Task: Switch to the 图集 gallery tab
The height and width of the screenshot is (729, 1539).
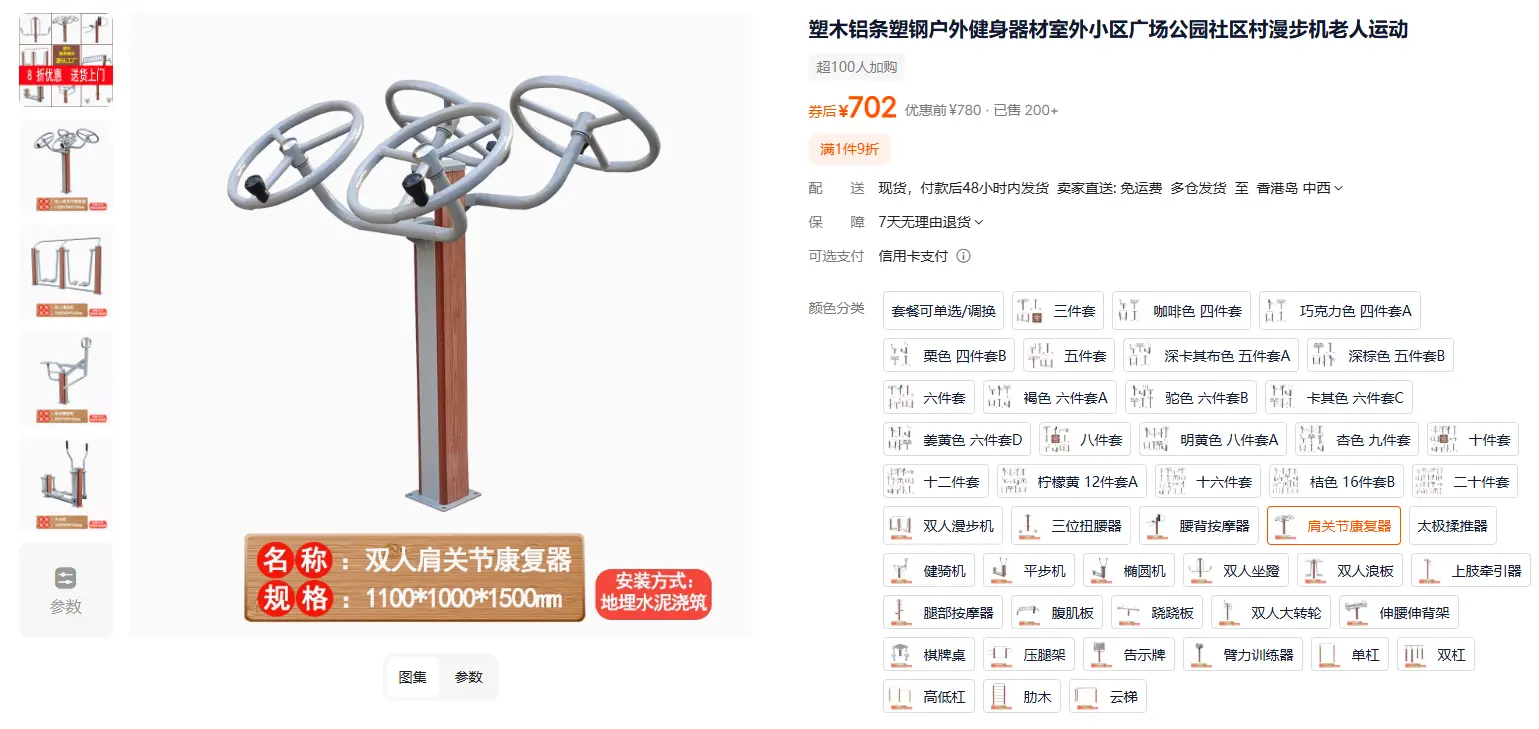Action: [413, 677]
